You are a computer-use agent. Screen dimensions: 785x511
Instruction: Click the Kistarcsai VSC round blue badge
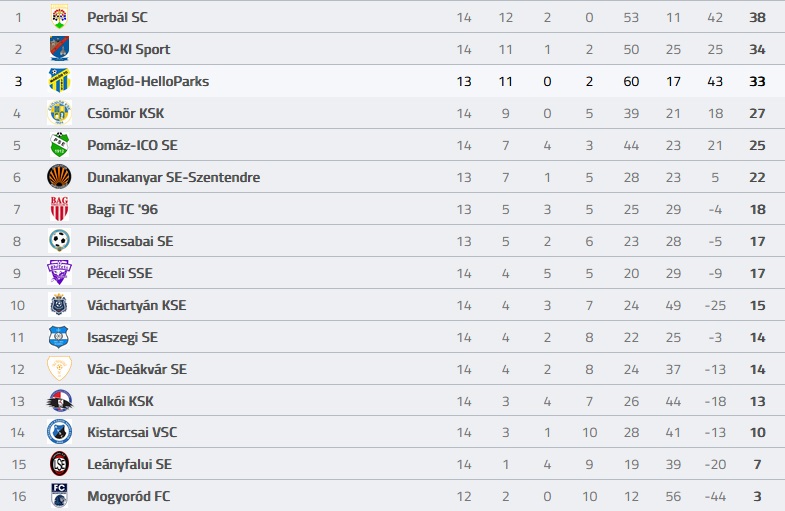click(x=59, y=432)
